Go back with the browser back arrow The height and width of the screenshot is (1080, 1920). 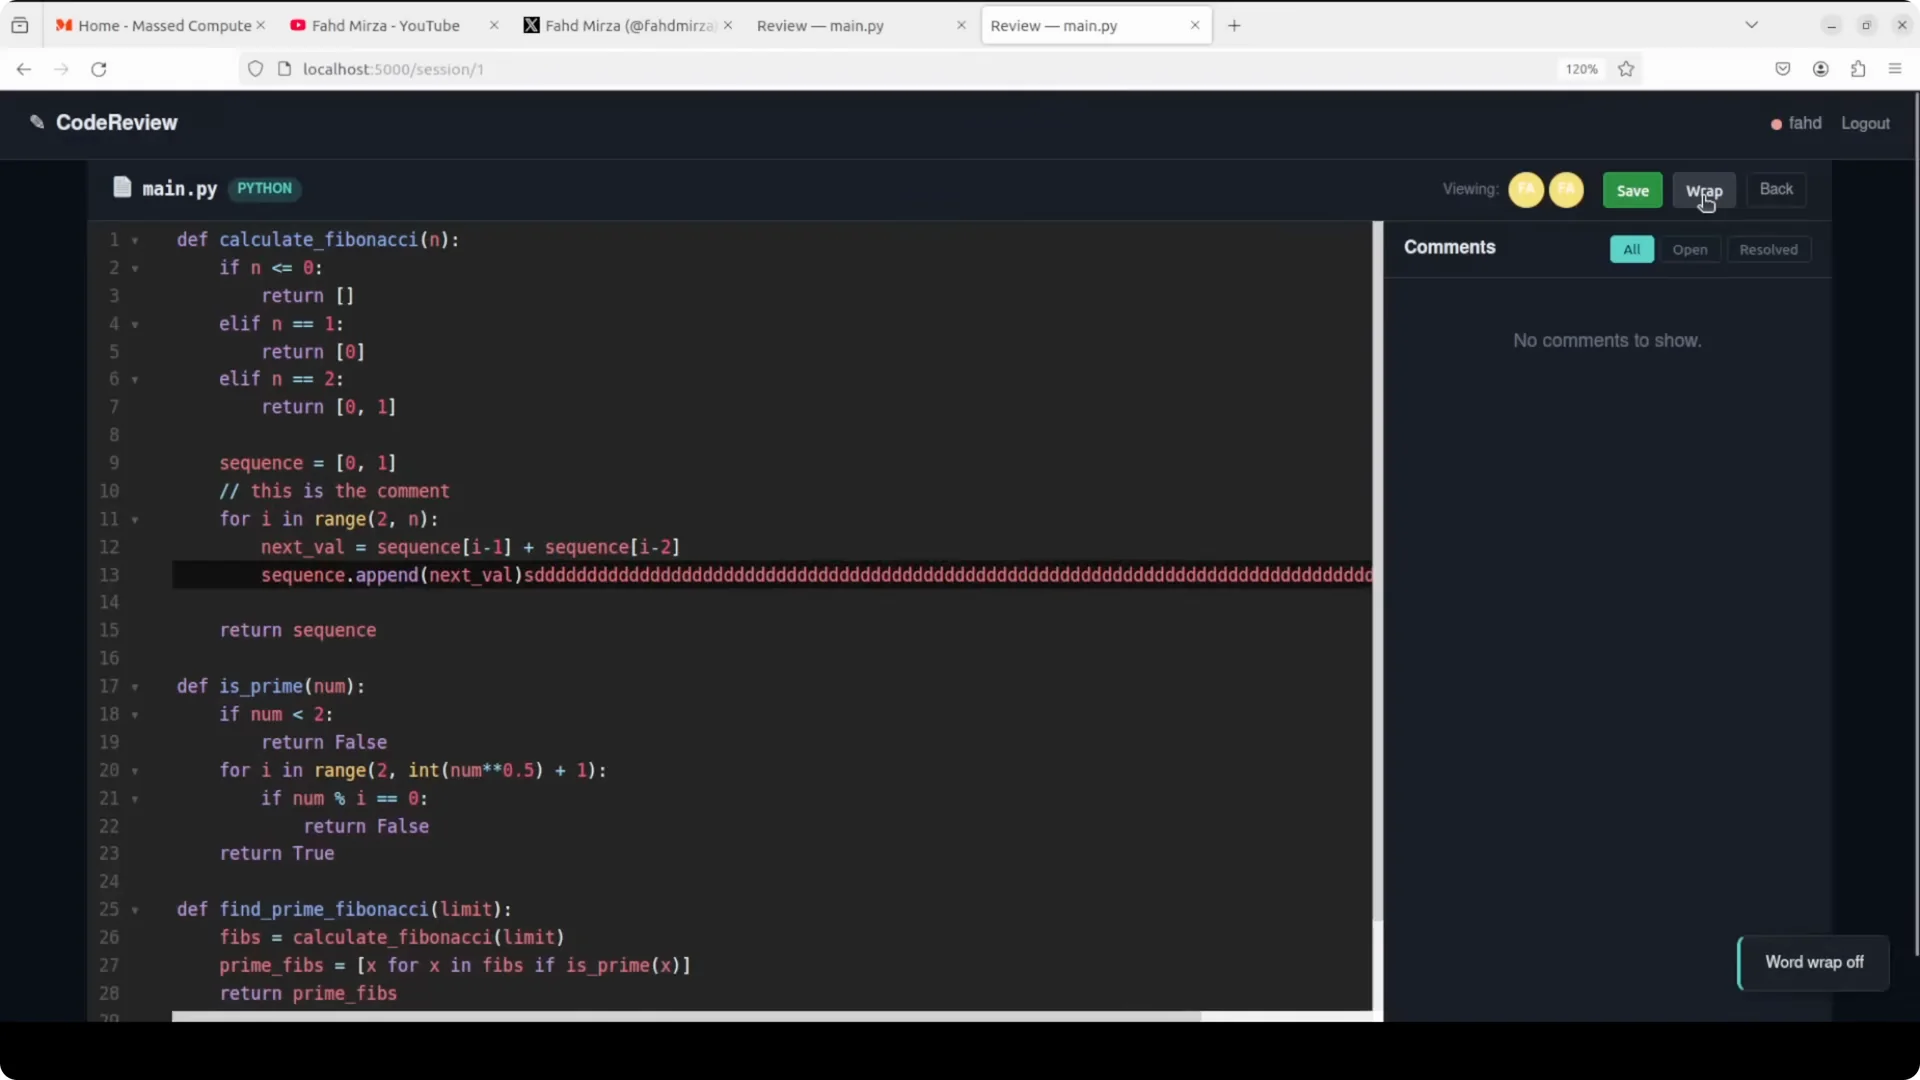(x=24, y=69)
